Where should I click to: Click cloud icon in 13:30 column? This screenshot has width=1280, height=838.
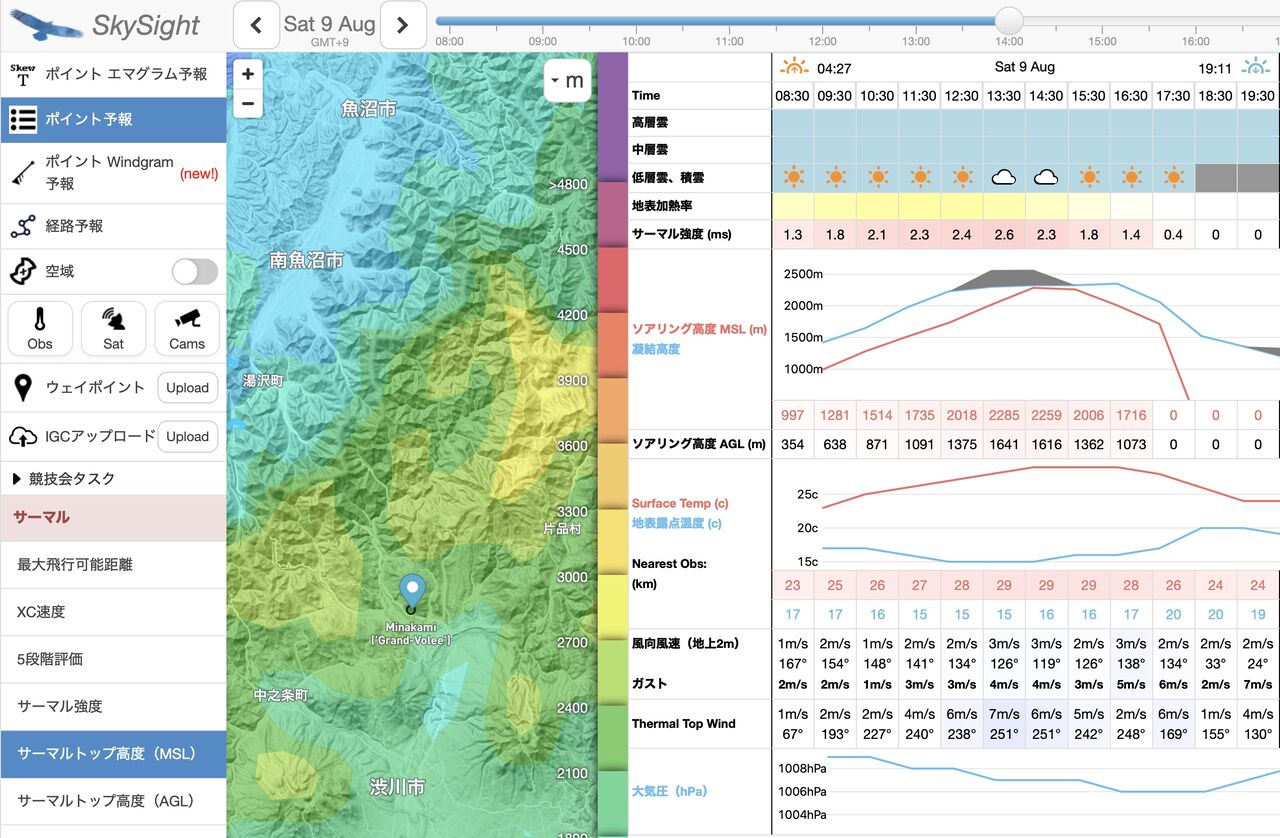click(x=1004, y=177)
